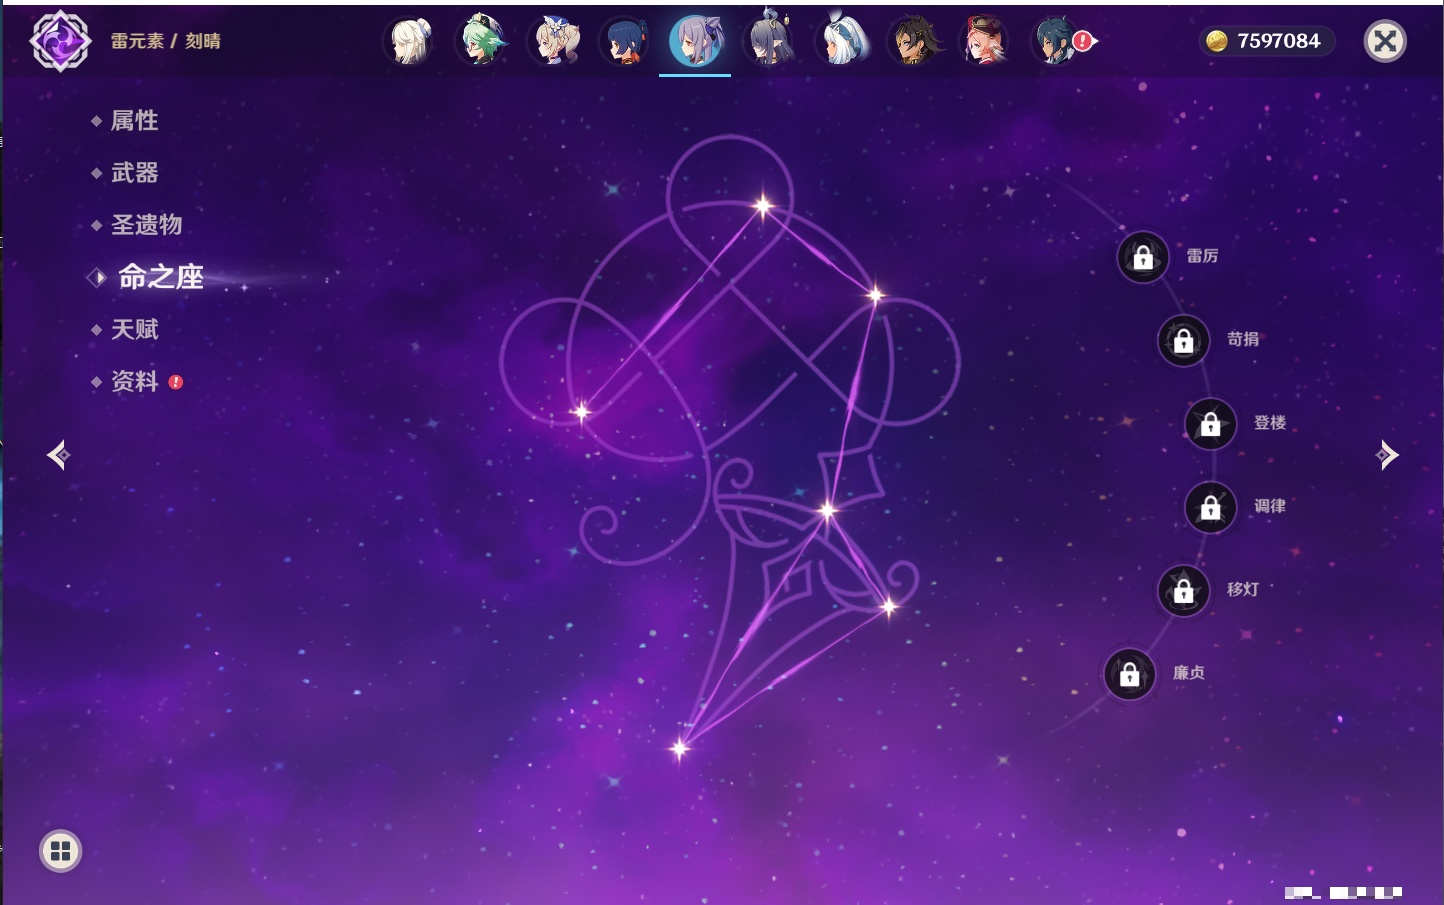Open the grid menu icon at bottom-left
Screen dimensions: 1444x905
pyautogui.click(x=60, y=851)
